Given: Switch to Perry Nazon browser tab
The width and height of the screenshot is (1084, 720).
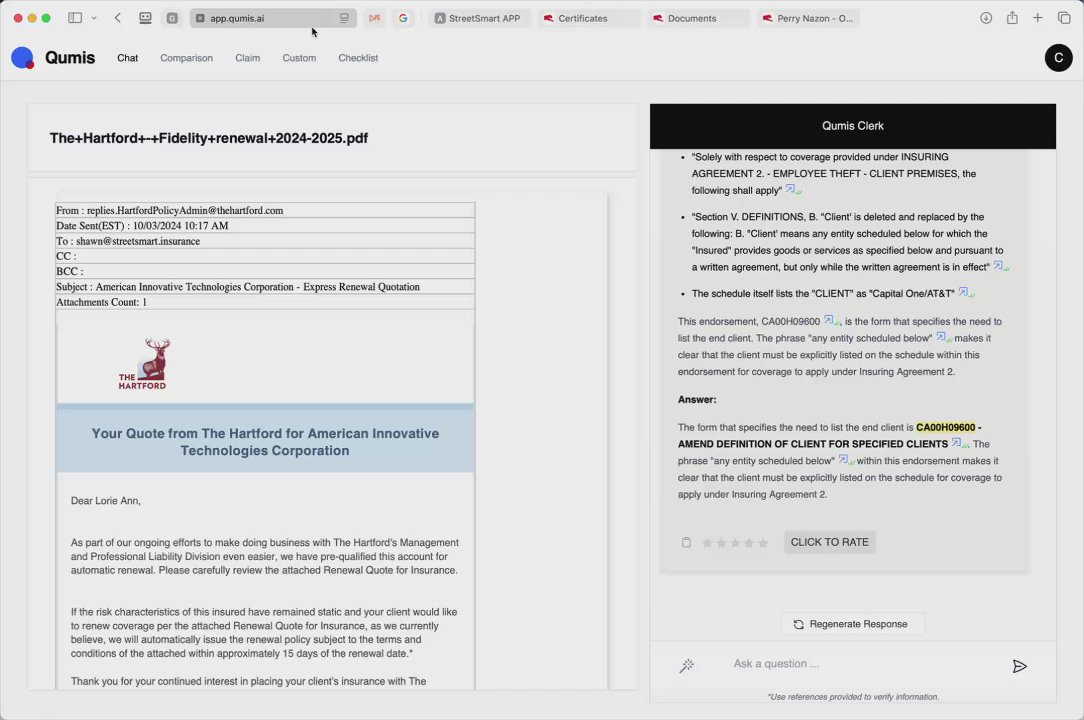Looking at the screenshot, I should (x=807, y=18).
